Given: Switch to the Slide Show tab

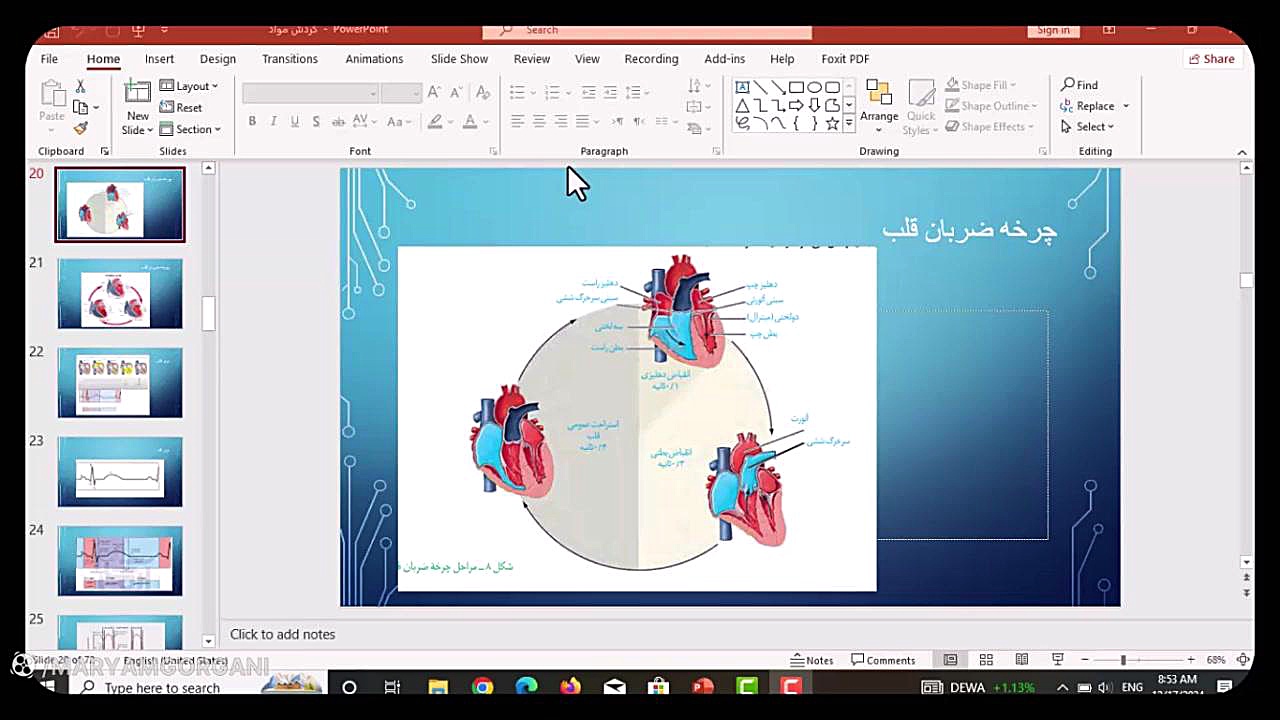Looking at the screenshot, I should coord(459,59).
